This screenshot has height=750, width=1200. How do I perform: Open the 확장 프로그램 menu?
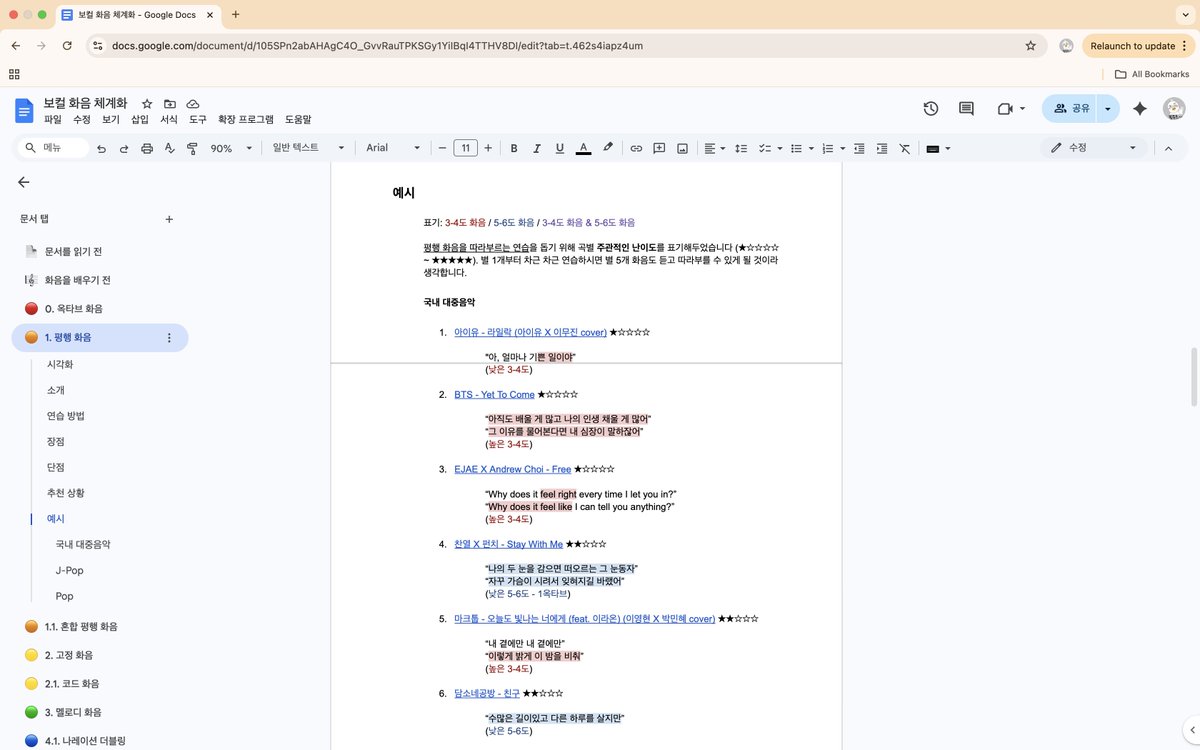[246, 119]
